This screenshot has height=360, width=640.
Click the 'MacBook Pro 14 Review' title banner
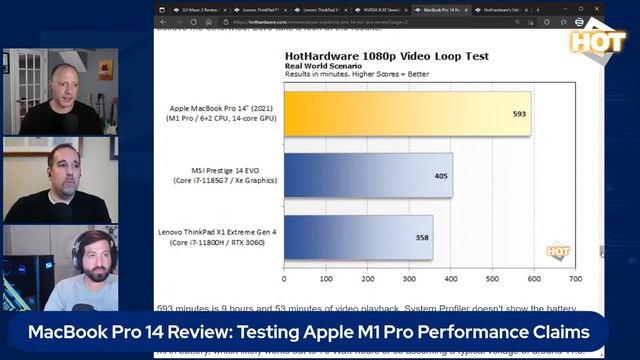[x=309, y=332]
